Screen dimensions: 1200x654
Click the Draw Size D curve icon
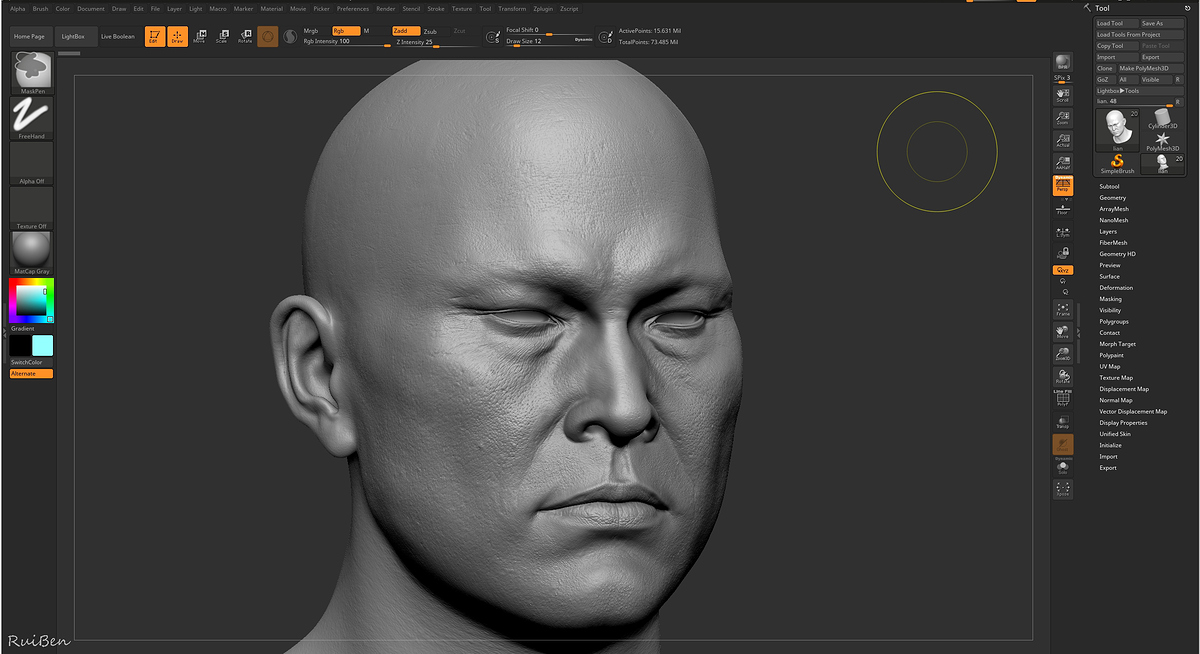605,37
